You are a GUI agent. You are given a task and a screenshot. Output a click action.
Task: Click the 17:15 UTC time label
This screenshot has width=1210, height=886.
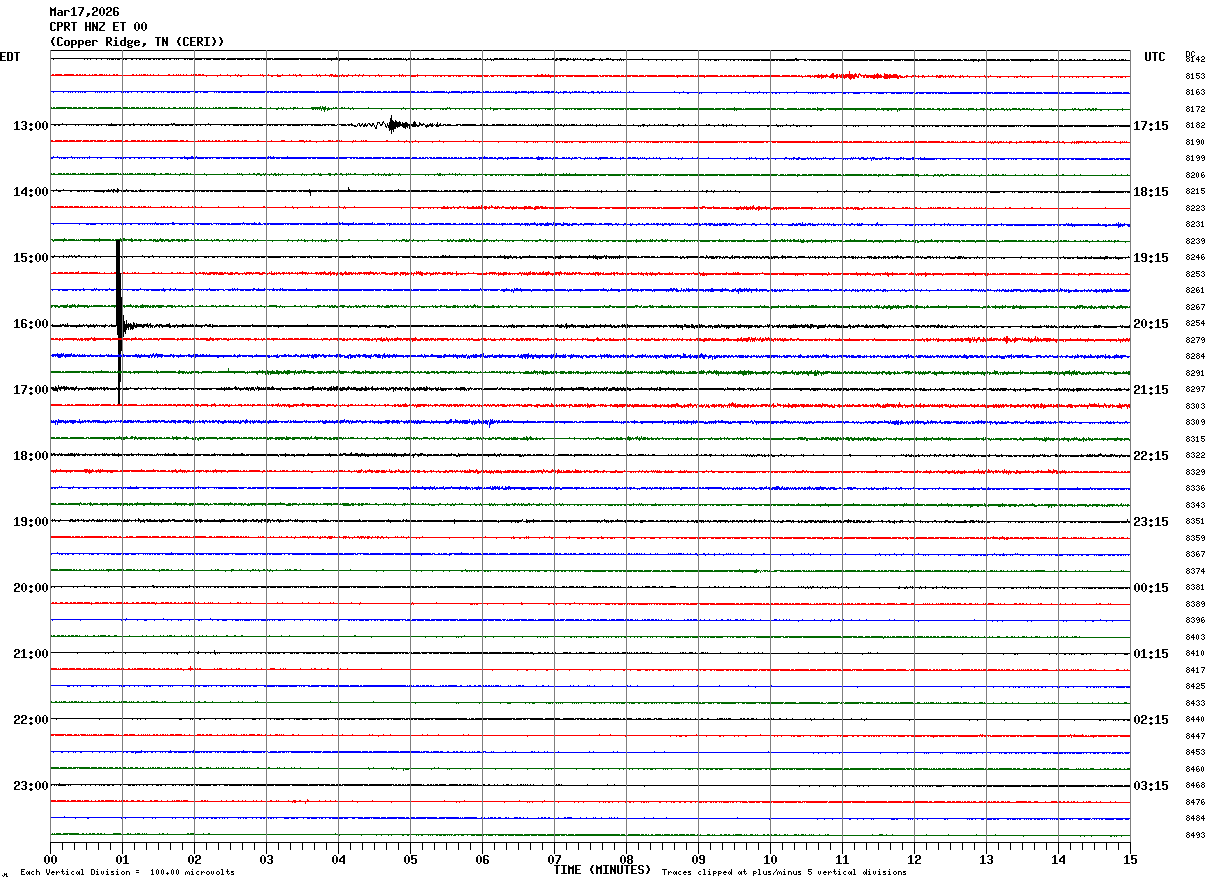coord(1151,126)
